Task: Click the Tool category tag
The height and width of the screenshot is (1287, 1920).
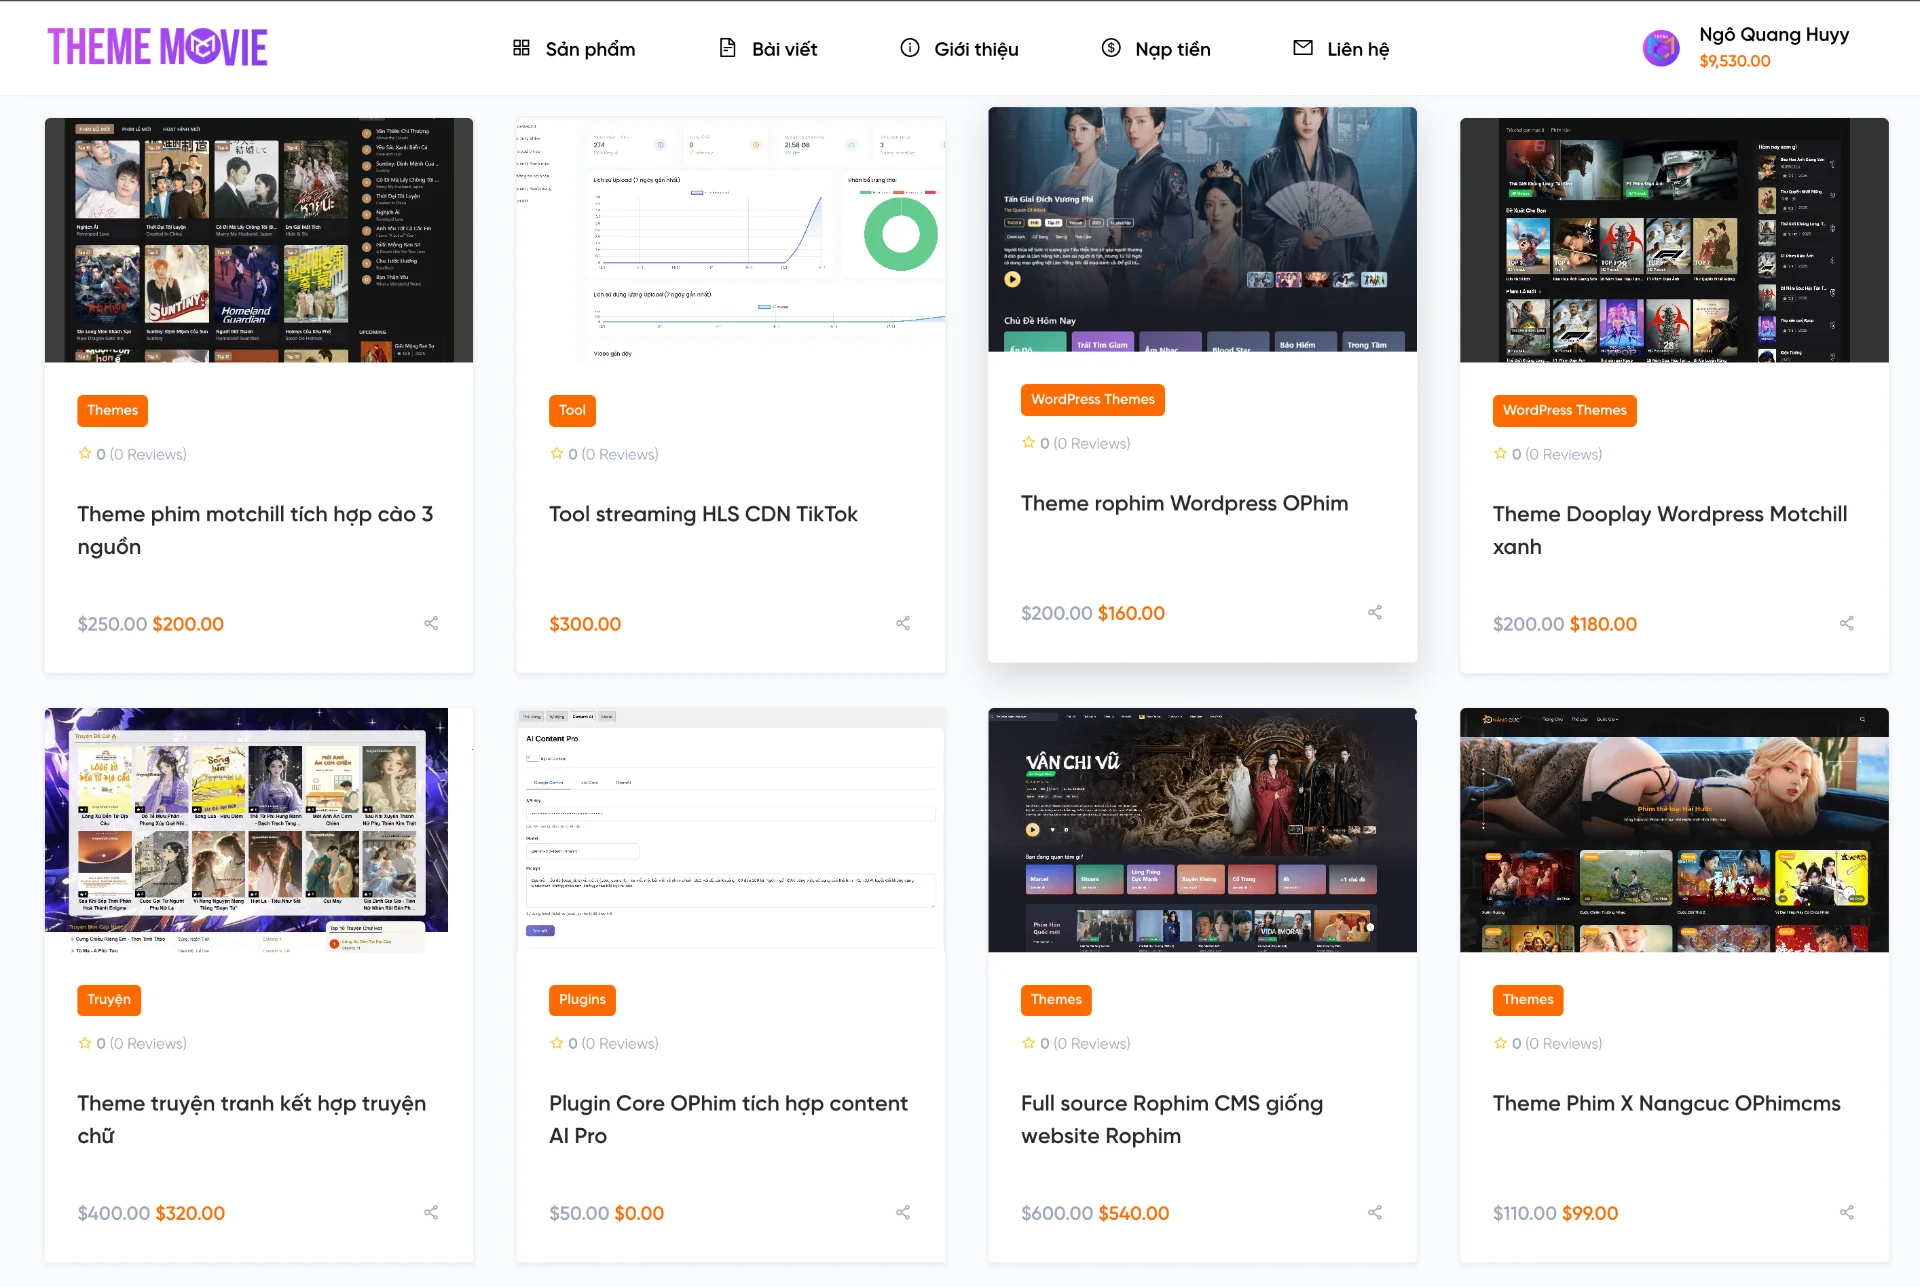Action: pyautogui.click(x=572, y=410)
